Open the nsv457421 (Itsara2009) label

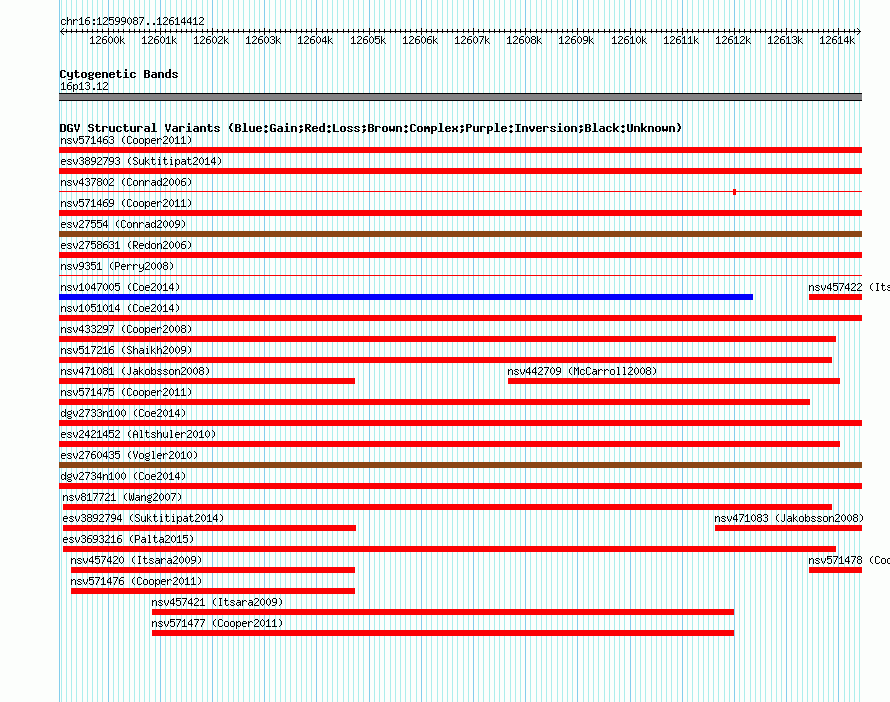click(217, 602)
